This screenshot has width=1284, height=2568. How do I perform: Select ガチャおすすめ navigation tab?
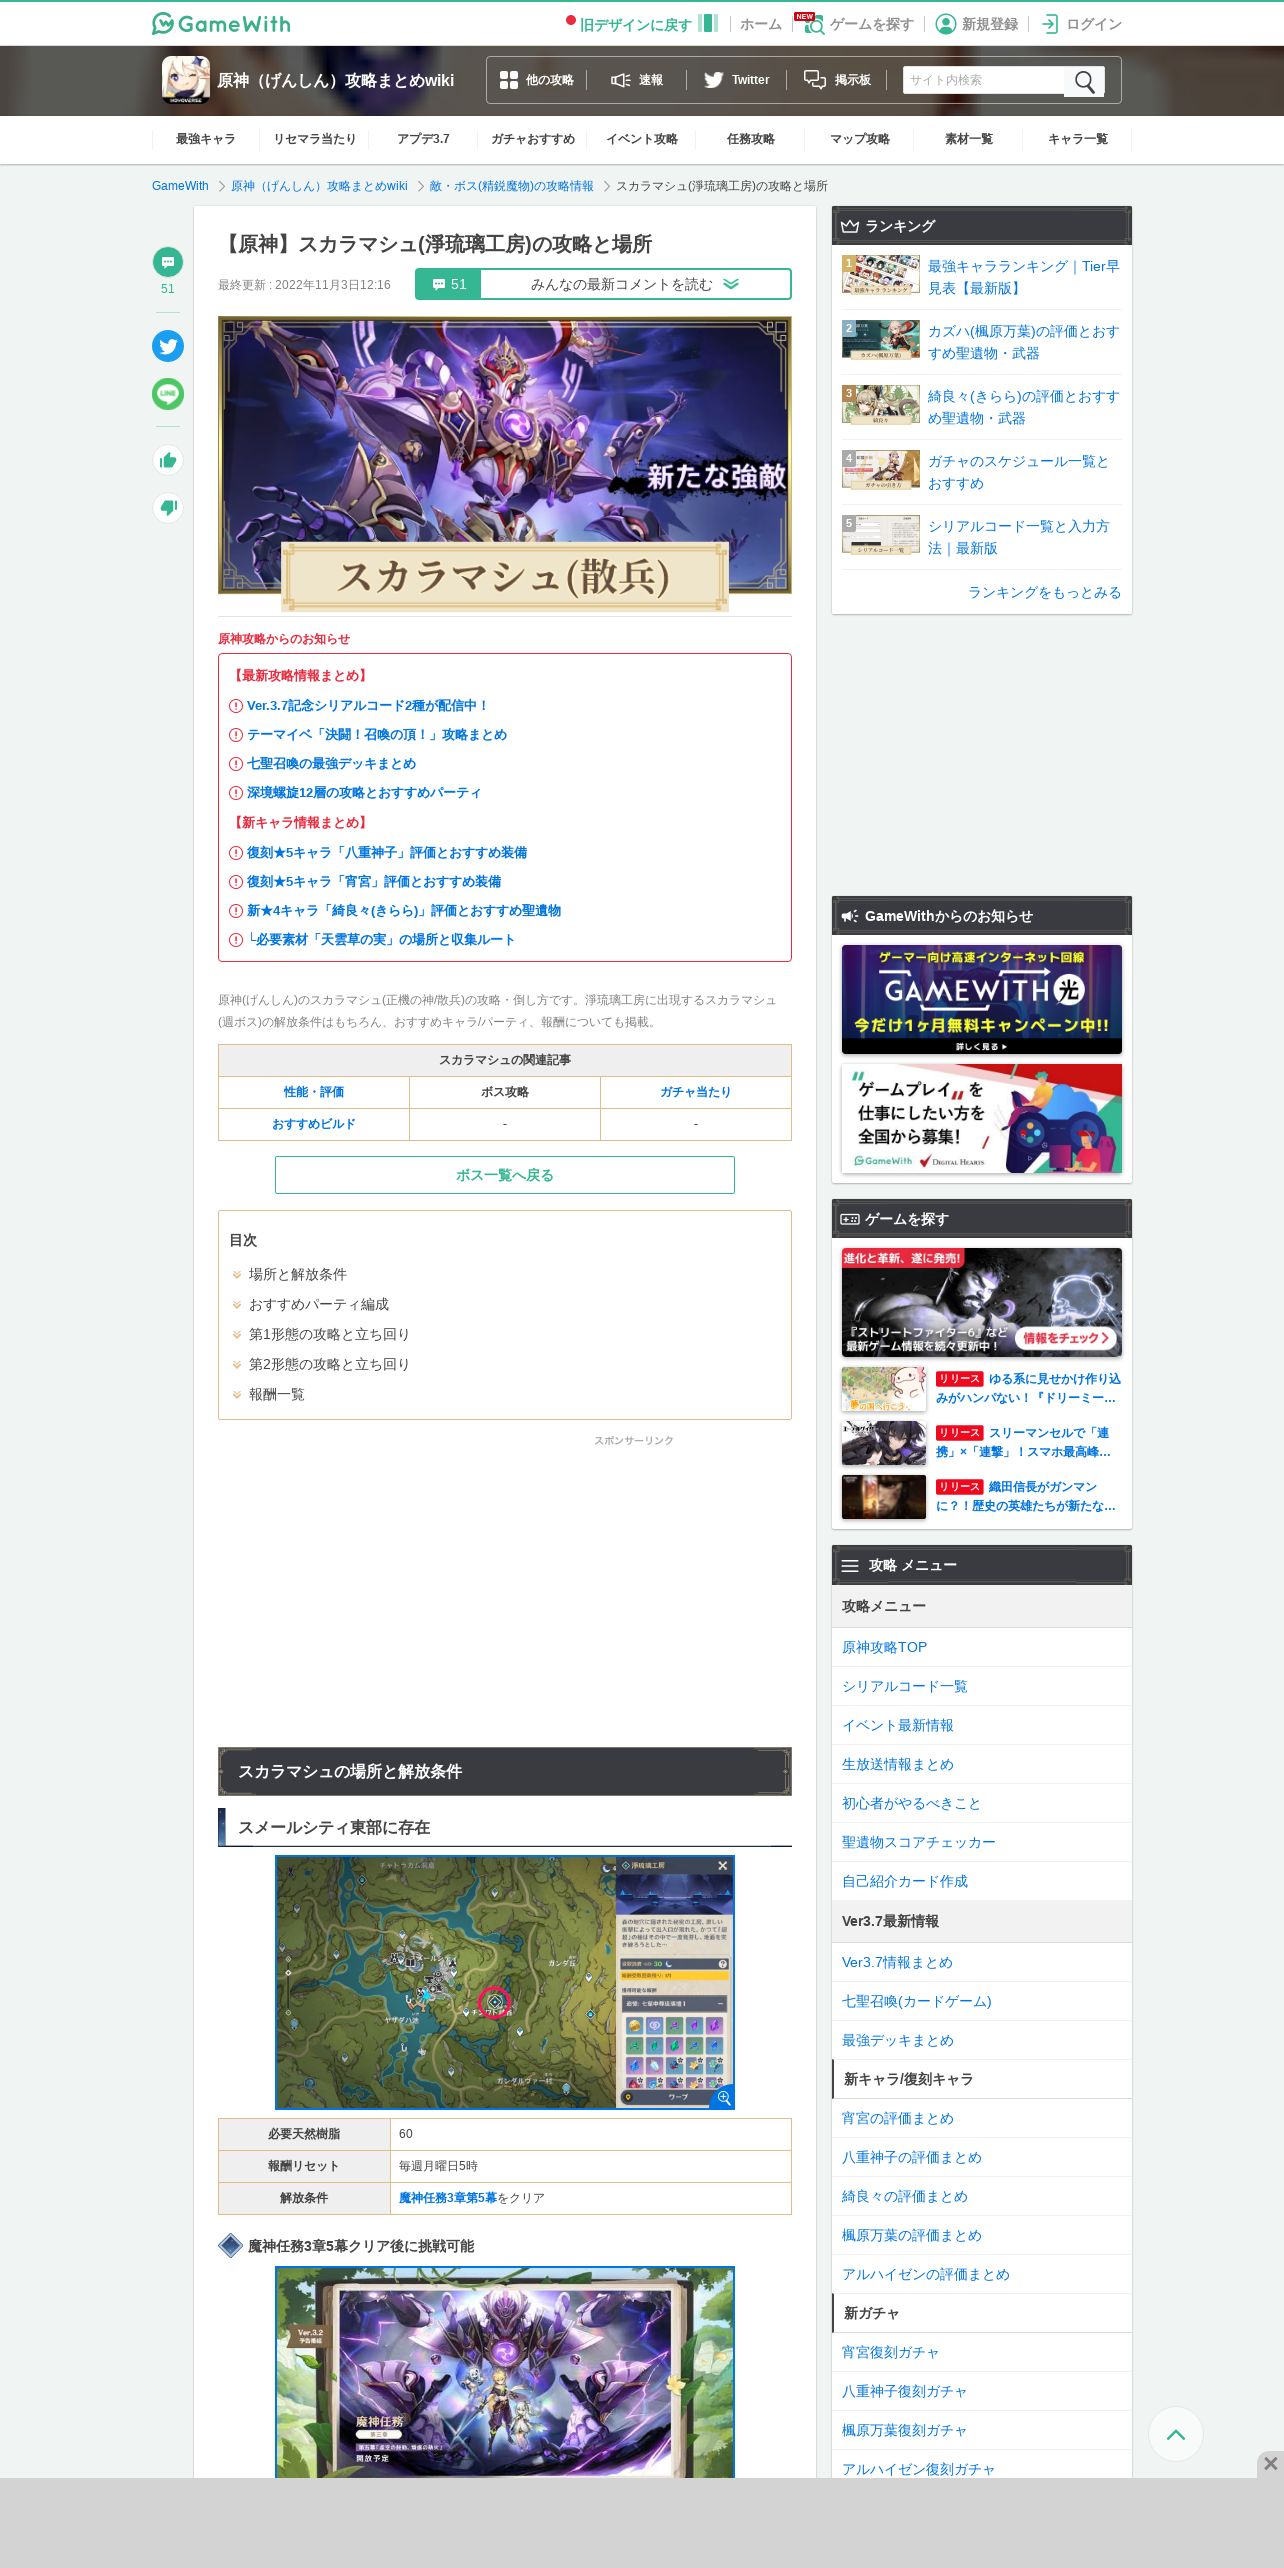tap(533, 139)
